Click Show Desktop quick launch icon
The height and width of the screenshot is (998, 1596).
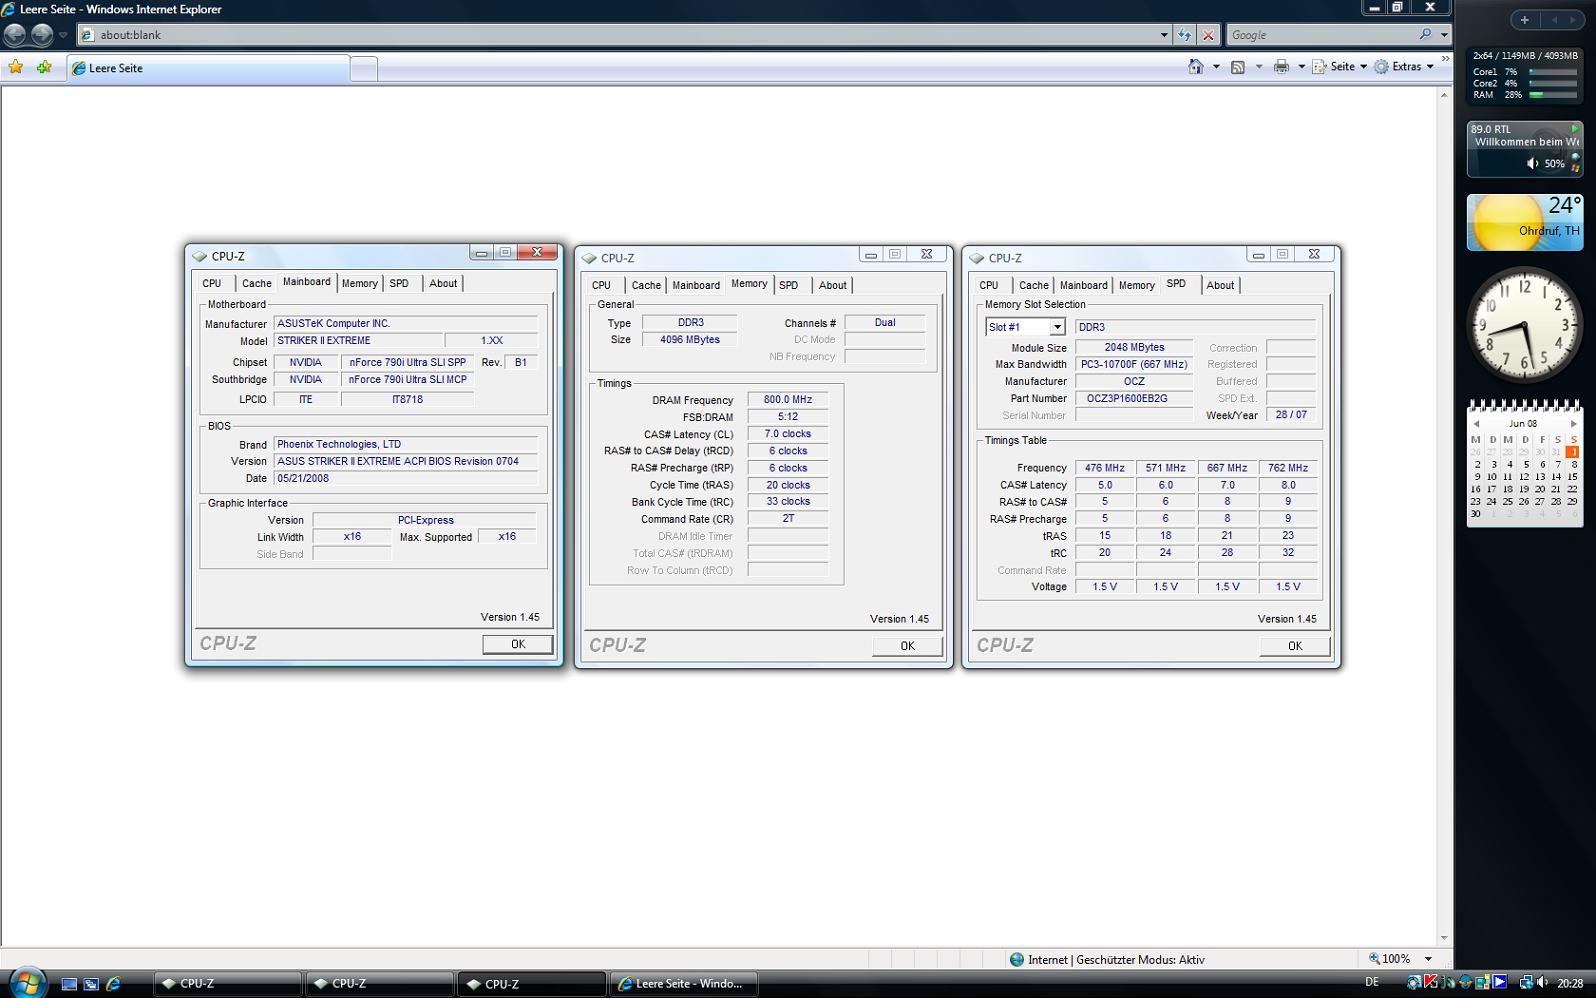click(x=69, y=984)
